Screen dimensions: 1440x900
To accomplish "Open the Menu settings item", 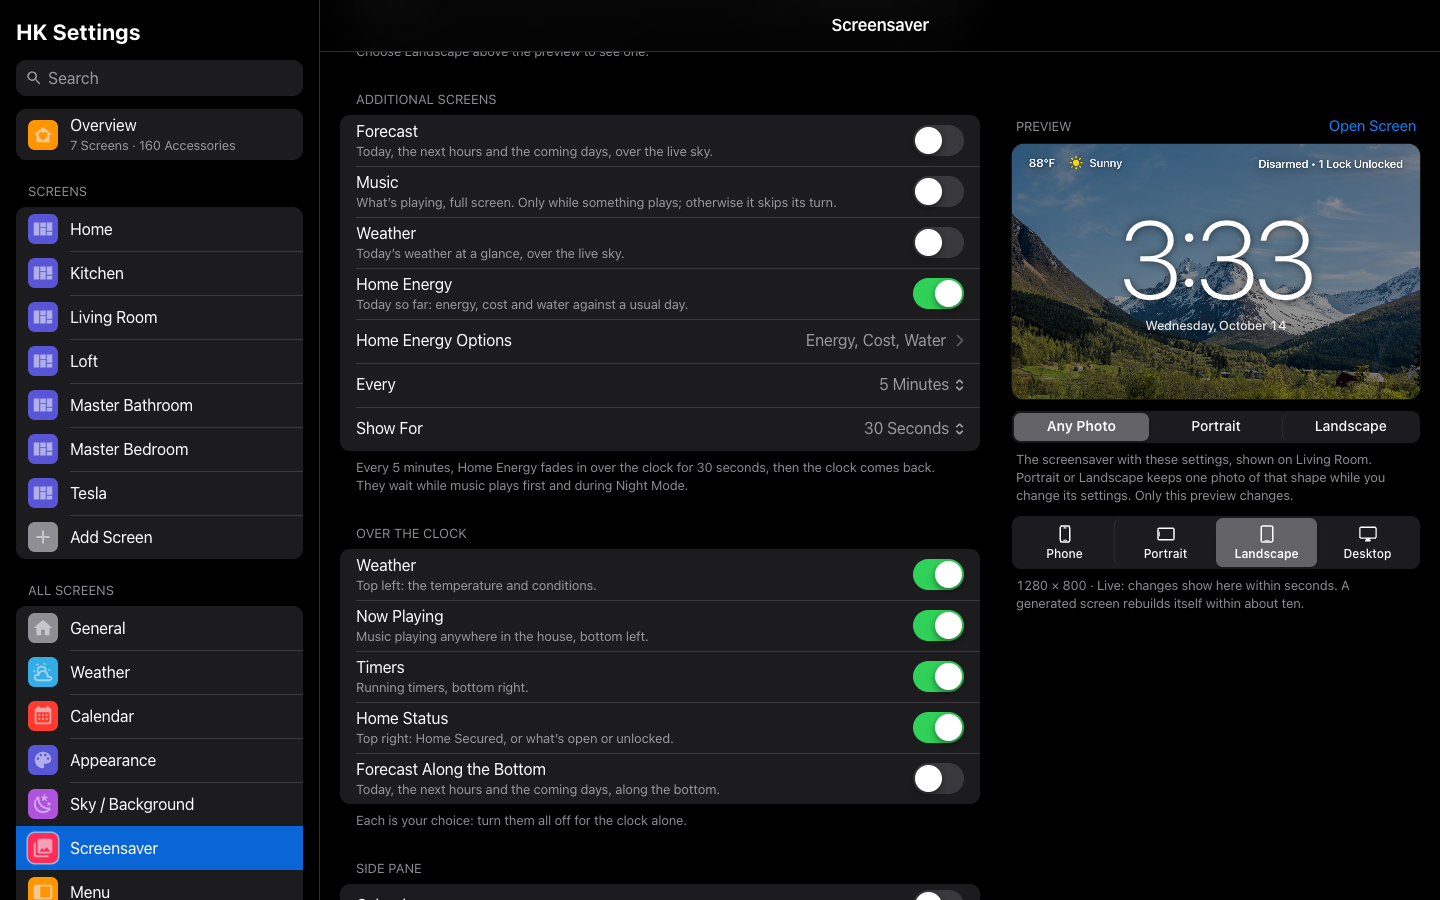I will tap(159, 887).
